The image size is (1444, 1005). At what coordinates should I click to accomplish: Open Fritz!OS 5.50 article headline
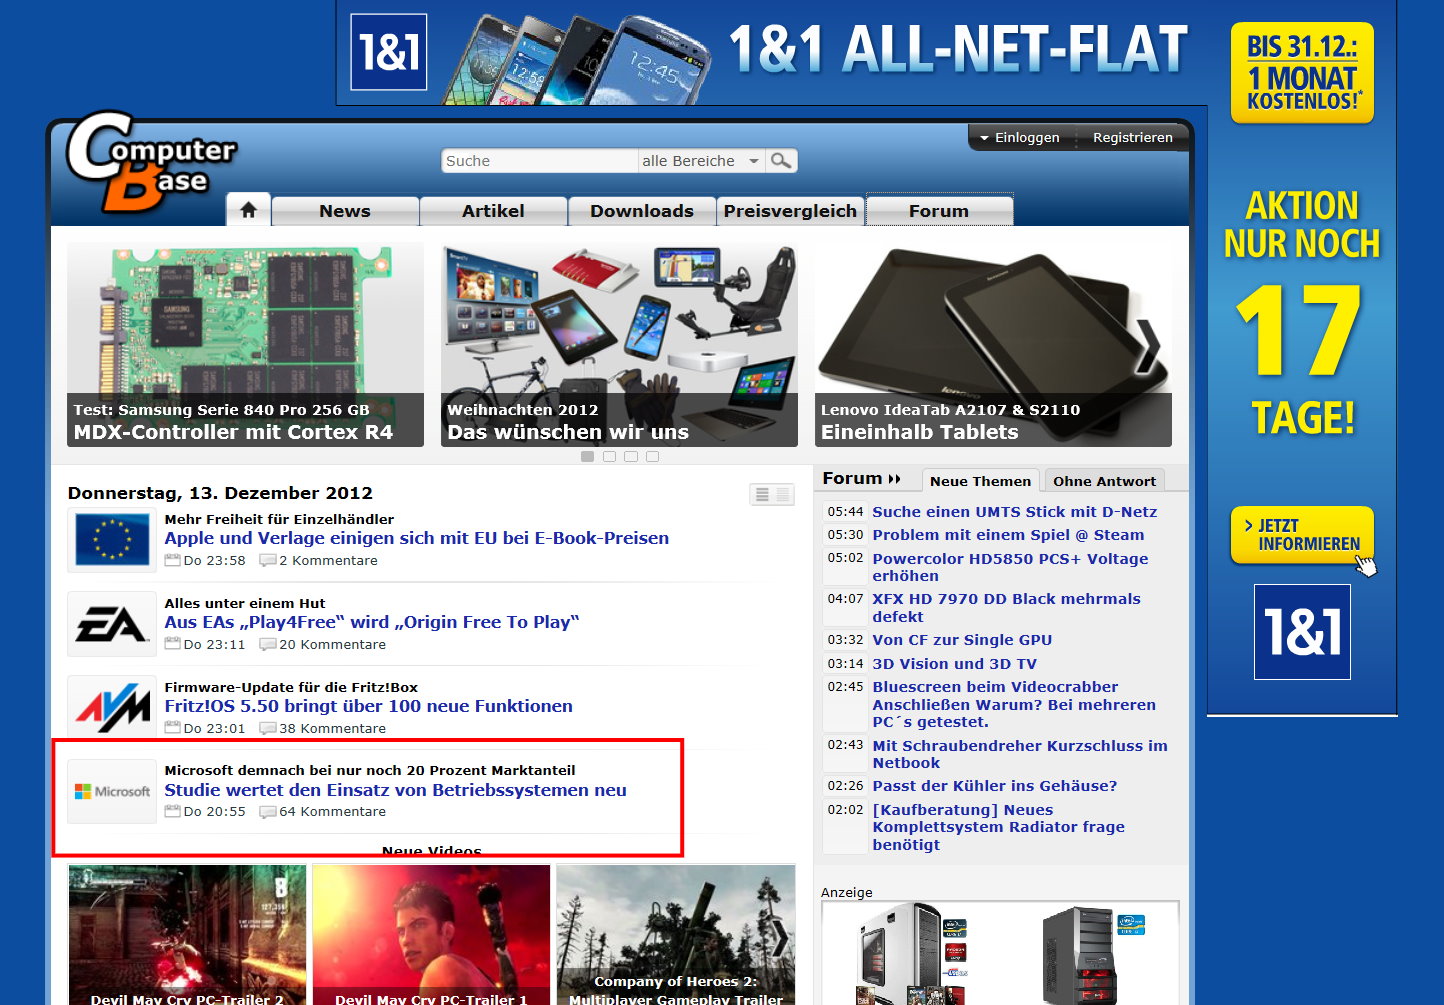click(x=368, y=706)
